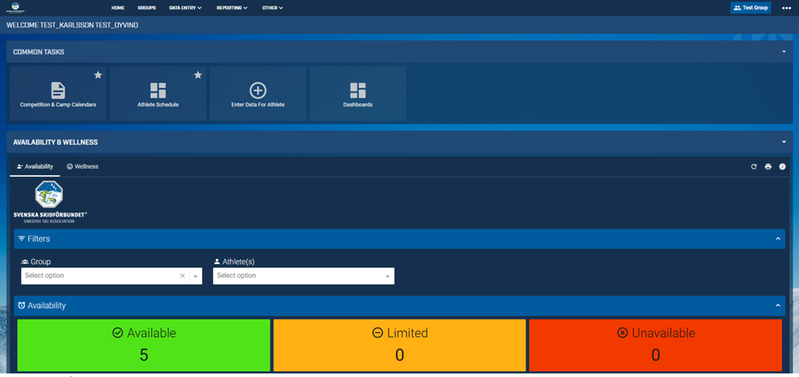This screenshot has width=799, height=377.
Task: Collapse the Filters panel
Action: pyautogui.click(x=778, y=238)
